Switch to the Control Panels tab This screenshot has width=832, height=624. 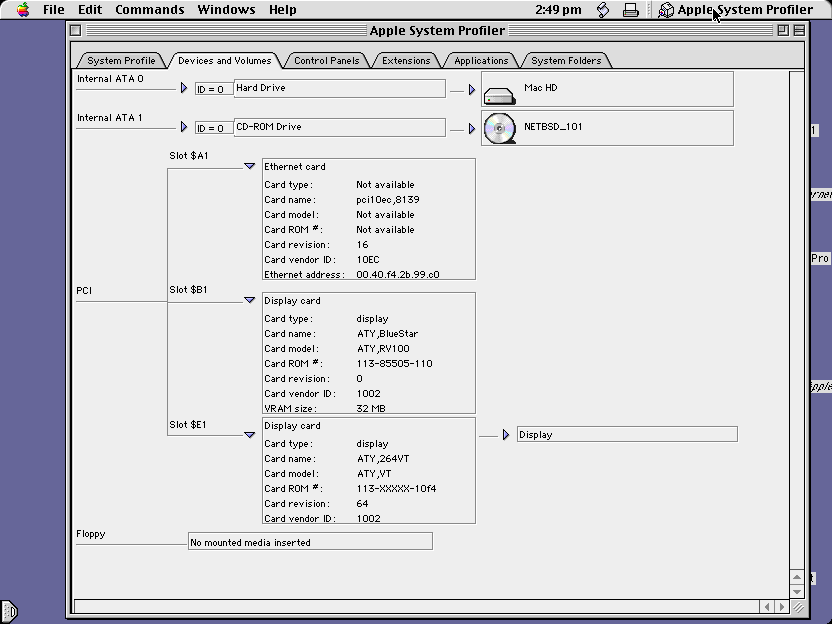coord(326,60)
